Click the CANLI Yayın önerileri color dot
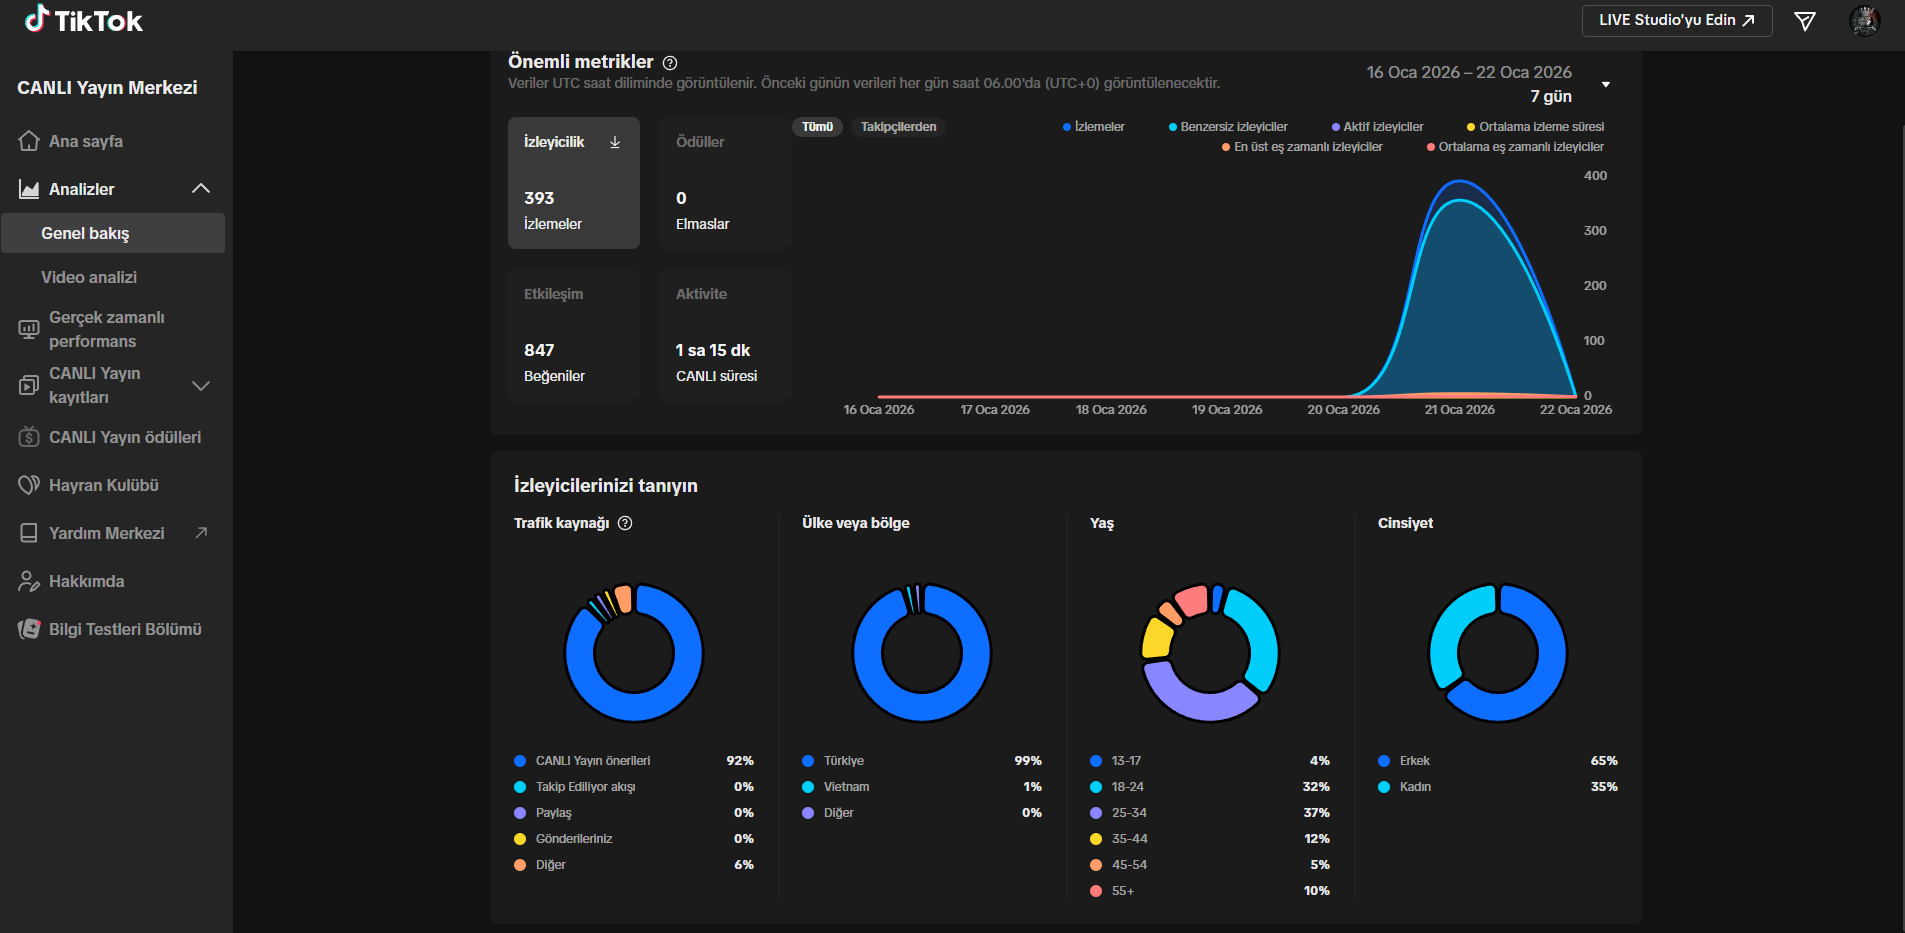 pos(520,761)
